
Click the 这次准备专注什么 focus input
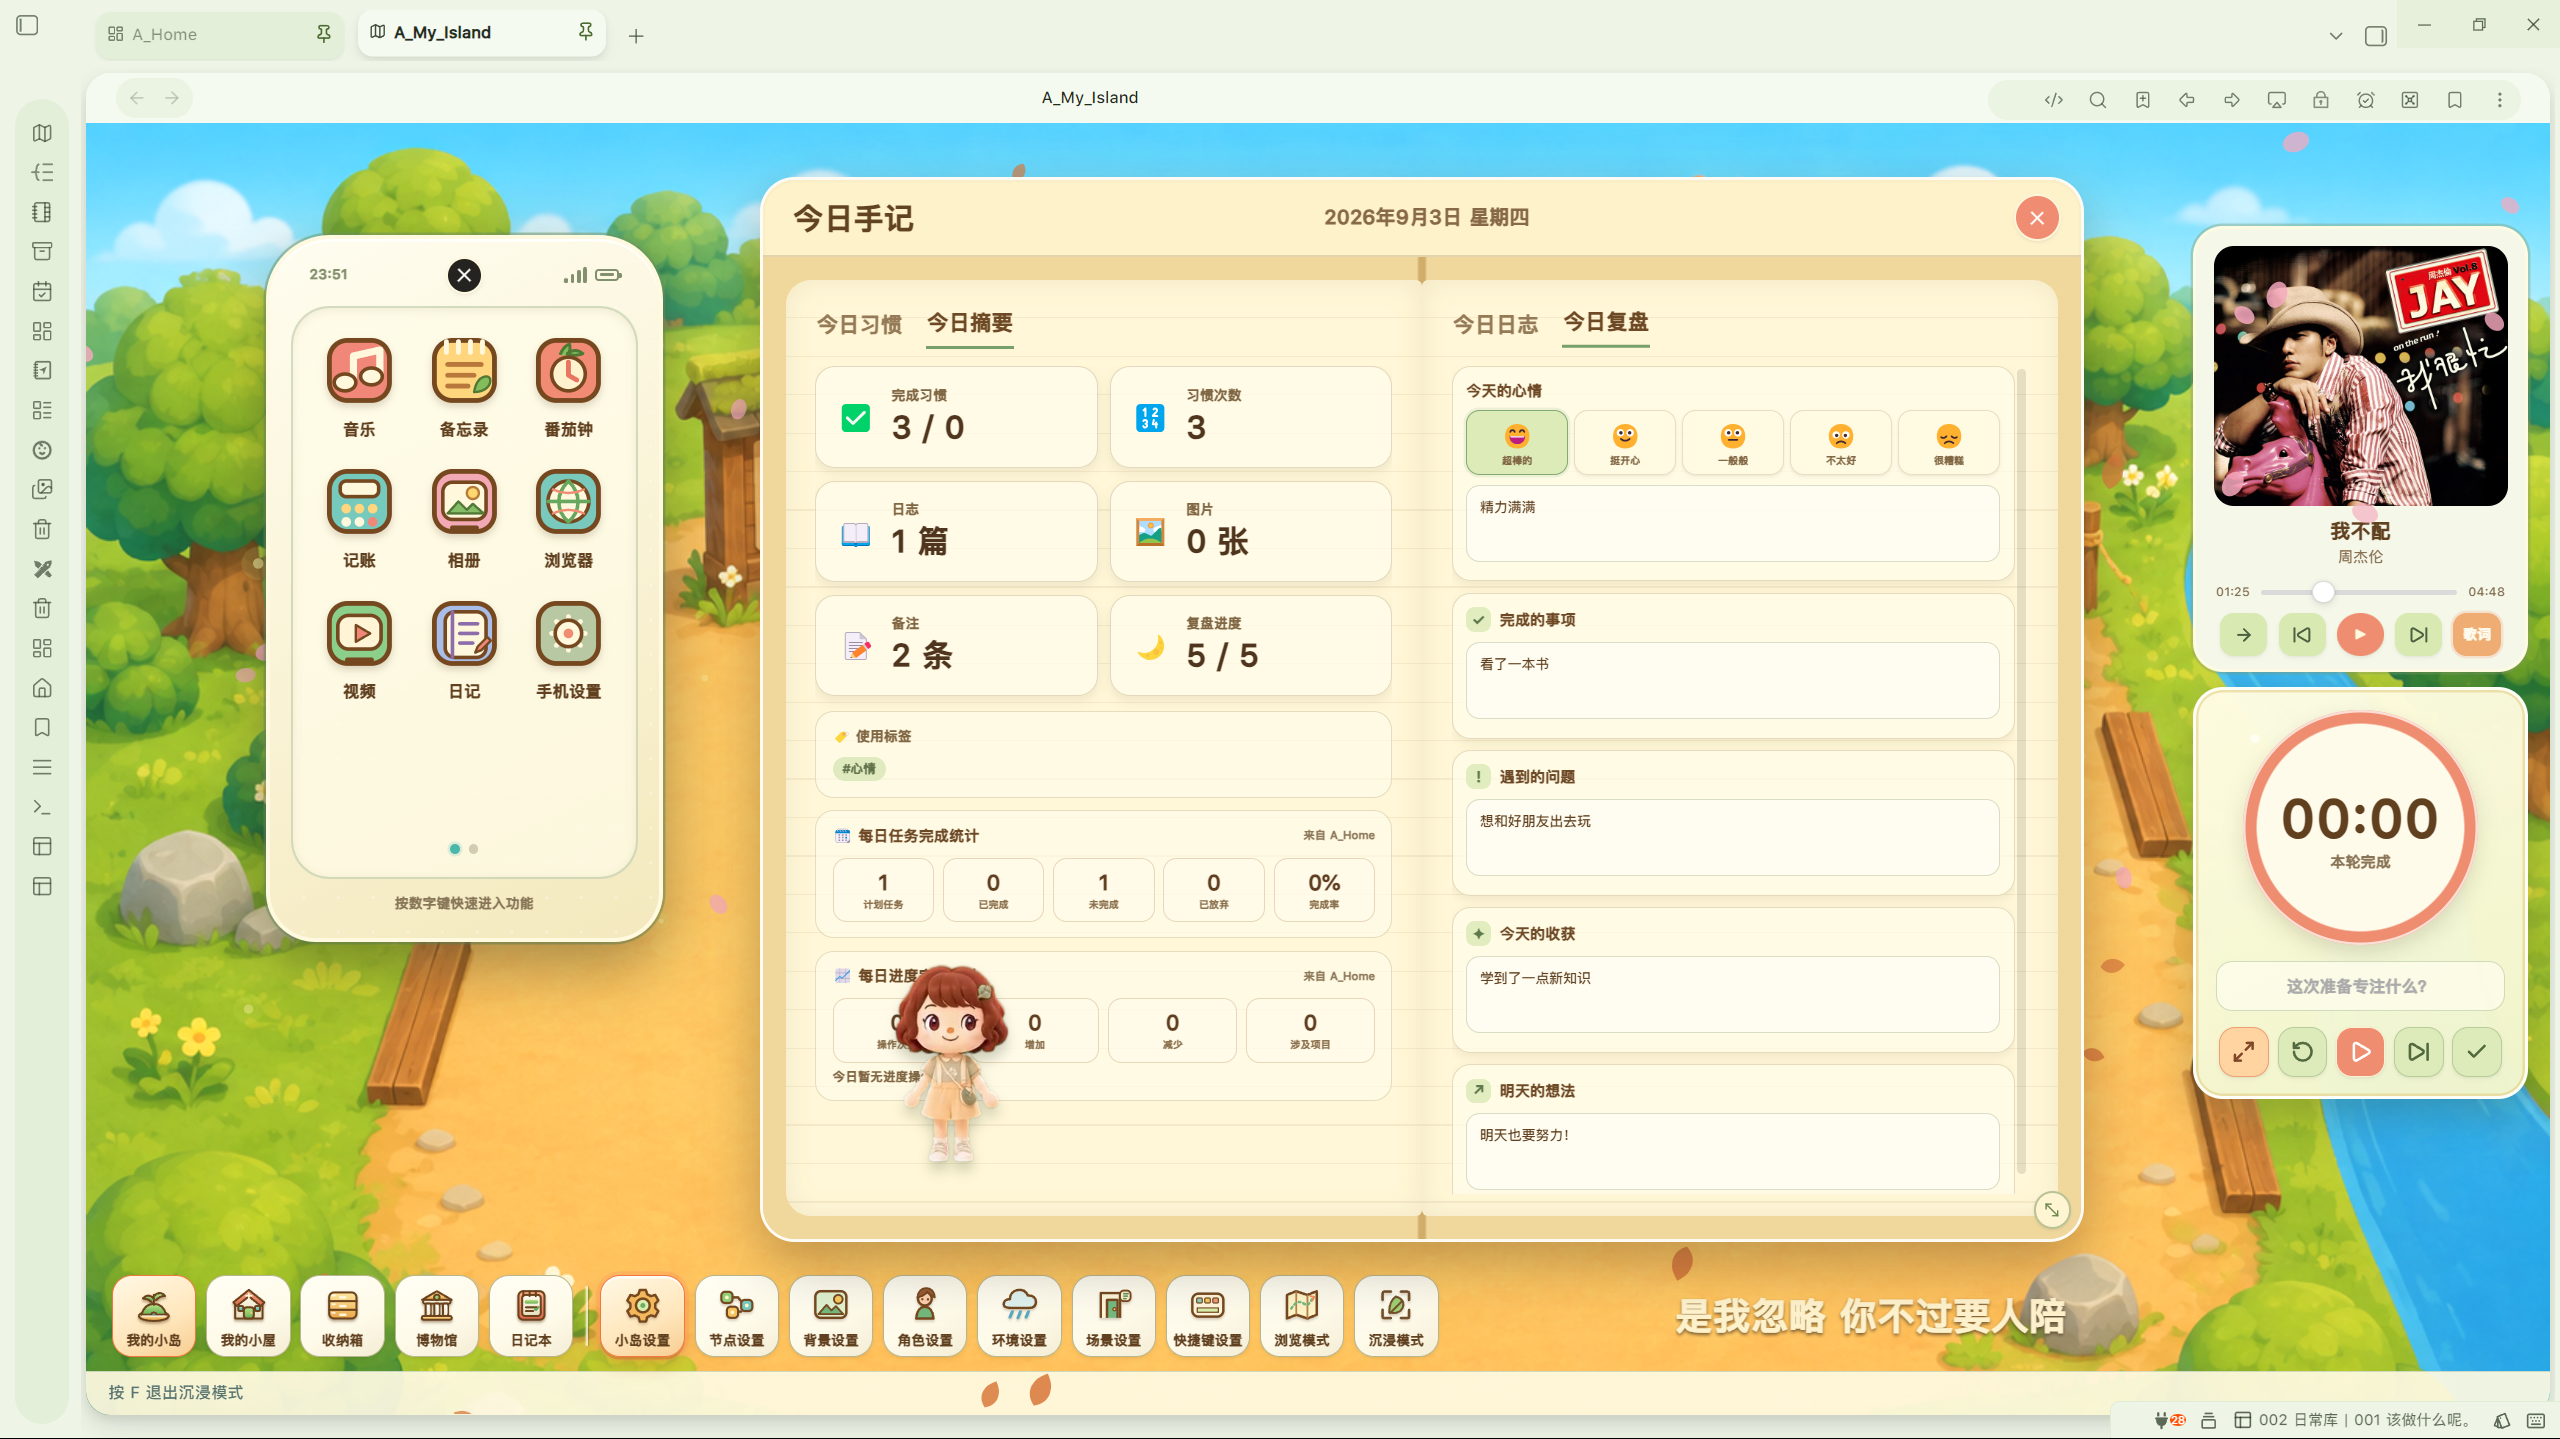tap(2360, 987)
